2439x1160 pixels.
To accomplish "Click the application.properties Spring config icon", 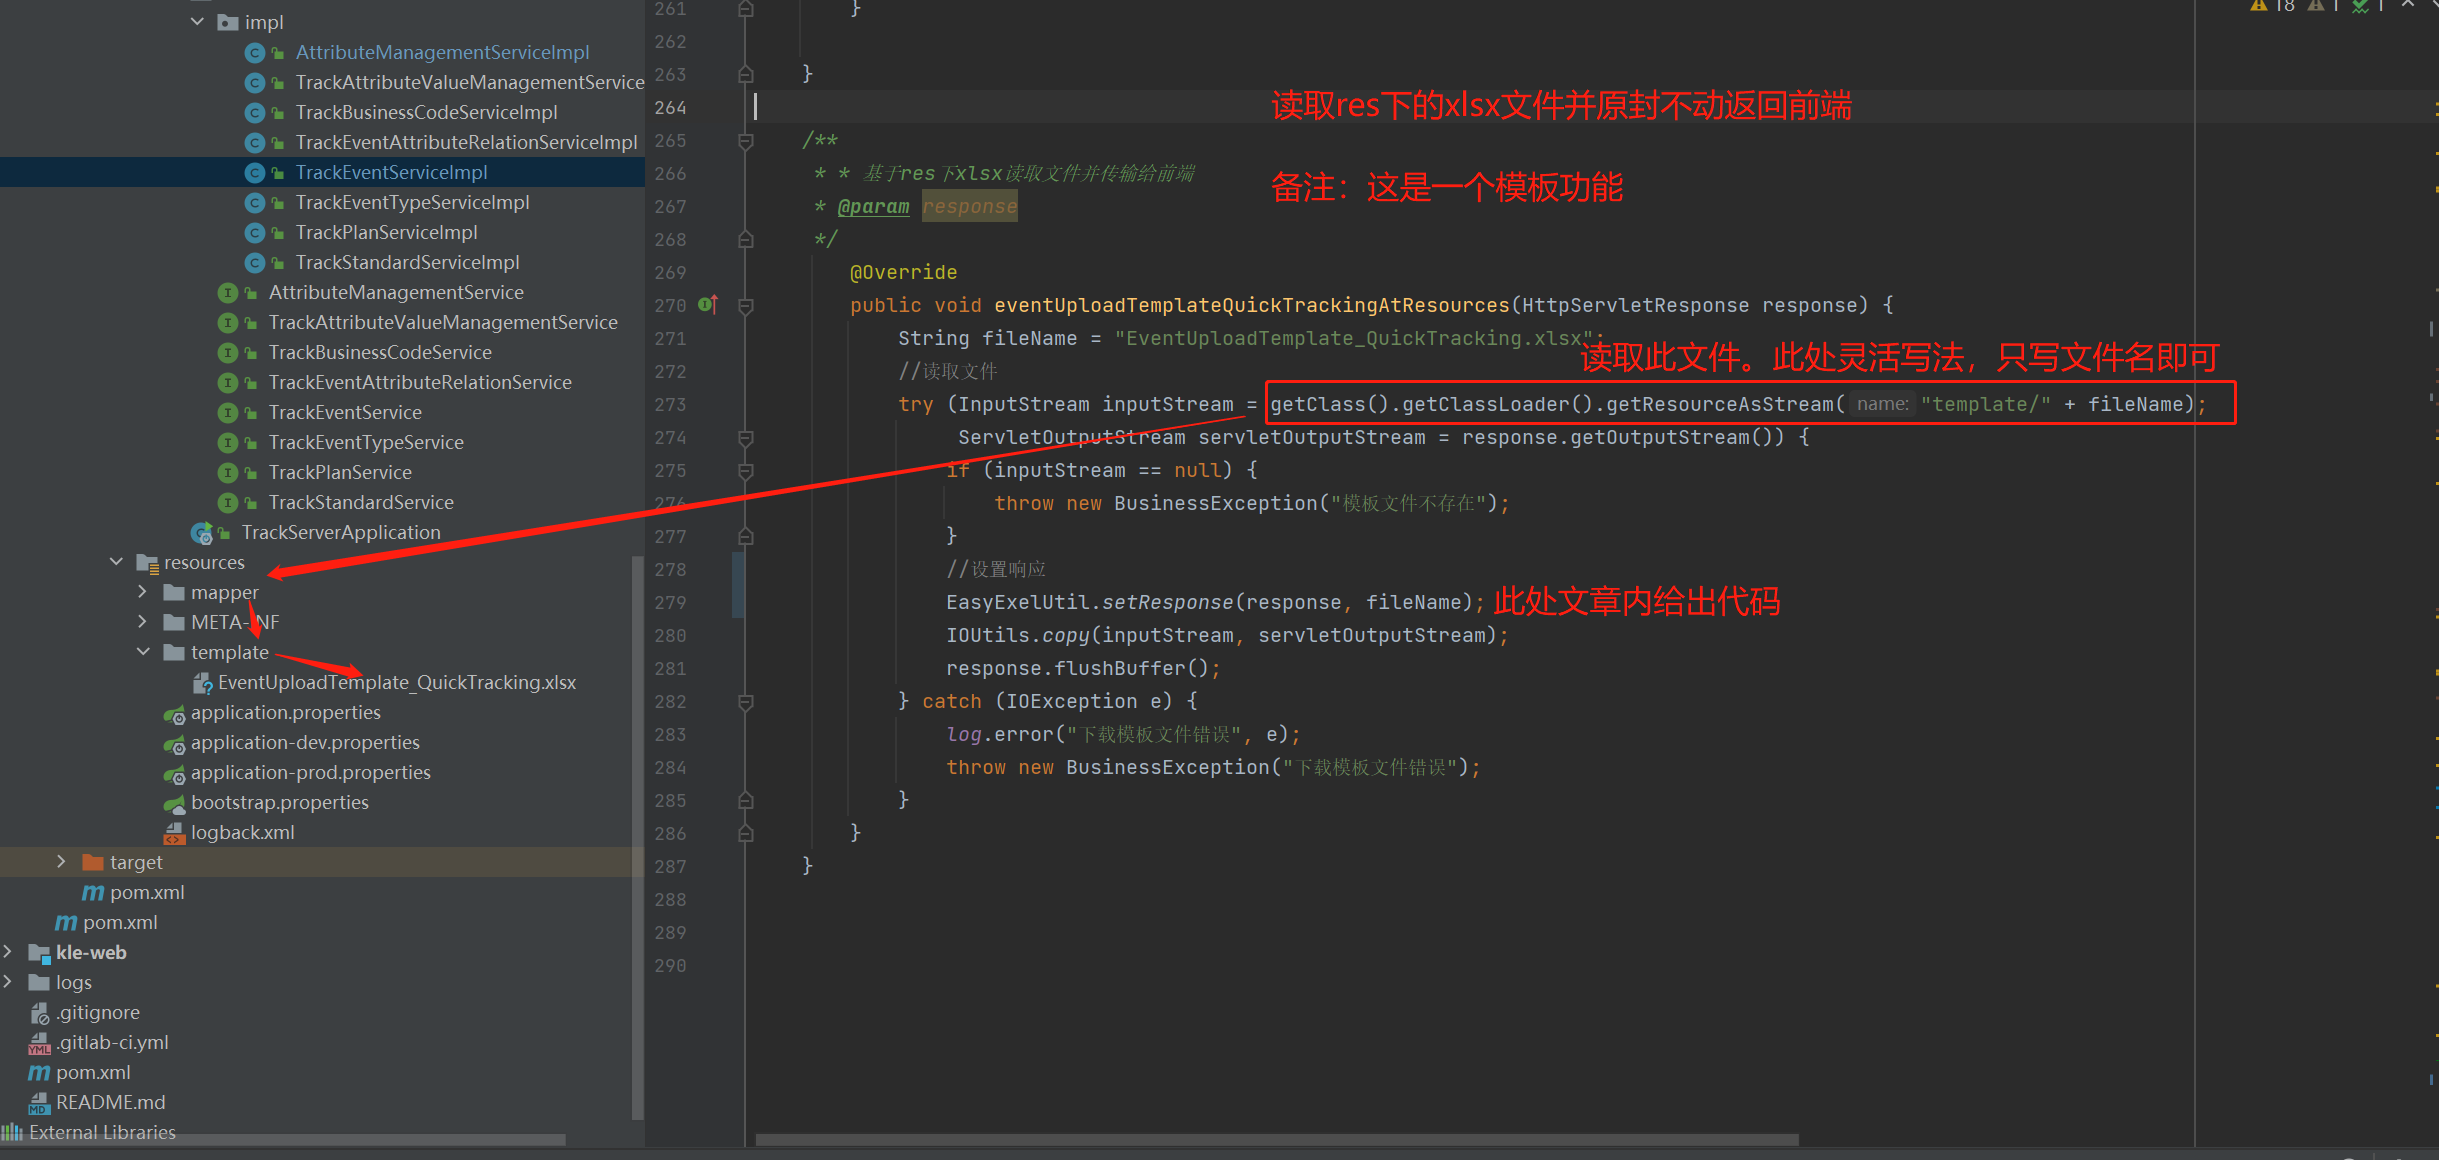I will pos(174,713).
